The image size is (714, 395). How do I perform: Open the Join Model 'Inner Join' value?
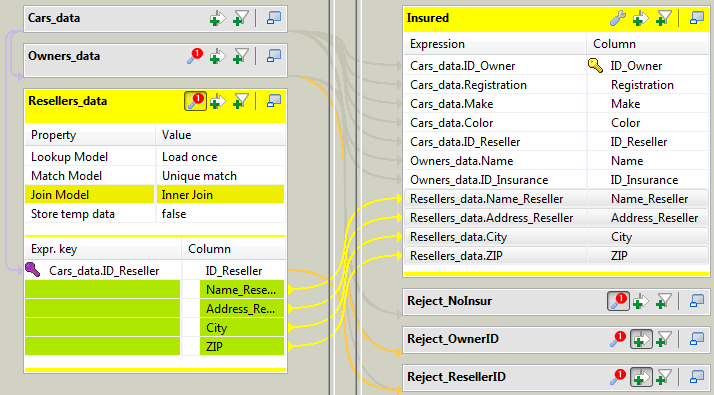click(220, 195)
